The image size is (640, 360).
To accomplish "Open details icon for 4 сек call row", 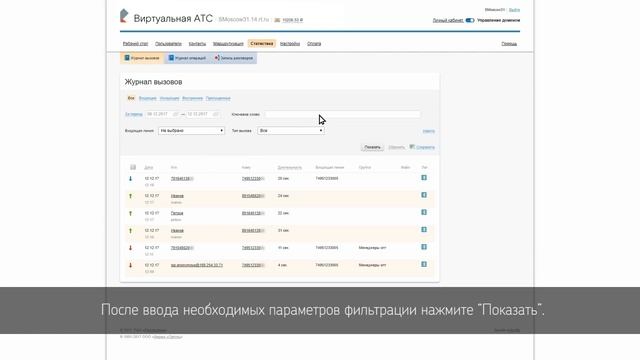I will tap(424, 264).
